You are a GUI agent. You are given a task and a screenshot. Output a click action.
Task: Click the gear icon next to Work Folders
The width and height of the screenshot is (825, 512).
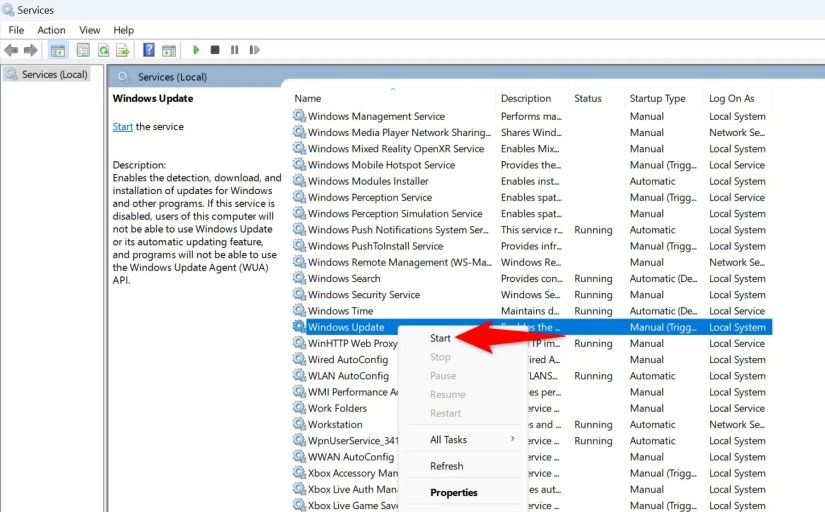point(299,408)
